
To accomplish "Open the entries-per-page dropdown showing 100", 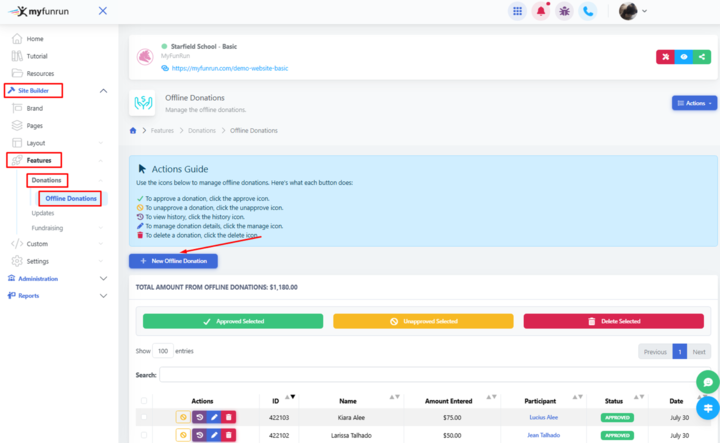I will pos(163,352).
